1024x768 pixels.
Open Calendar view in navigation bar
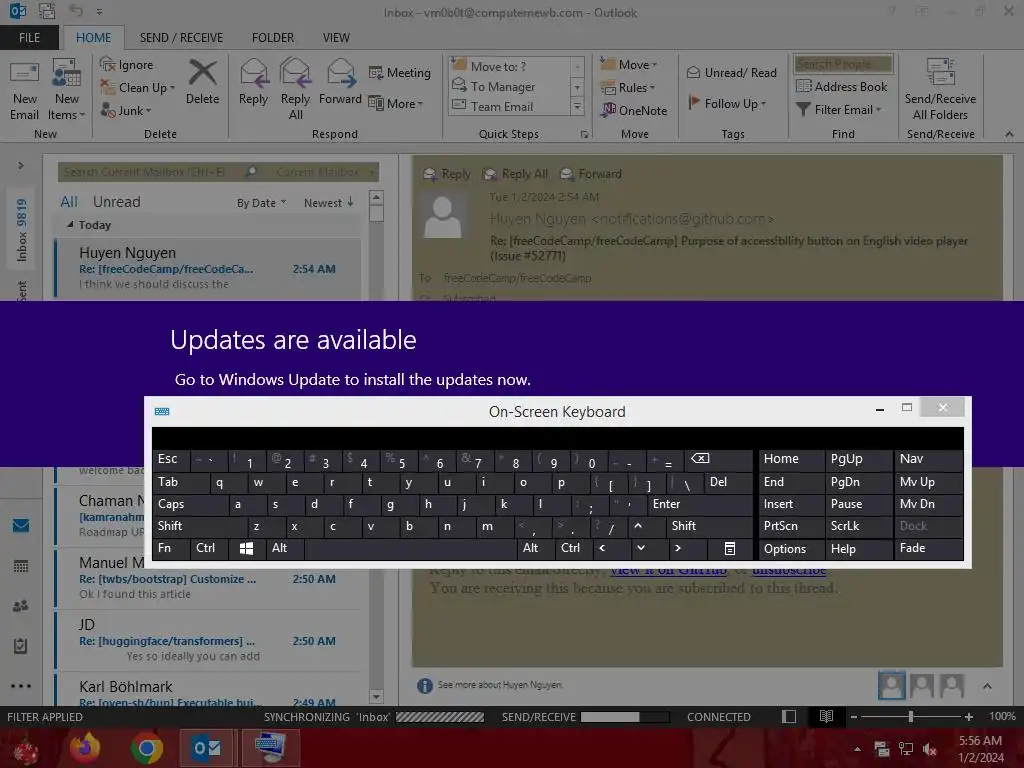coord(21,566)
